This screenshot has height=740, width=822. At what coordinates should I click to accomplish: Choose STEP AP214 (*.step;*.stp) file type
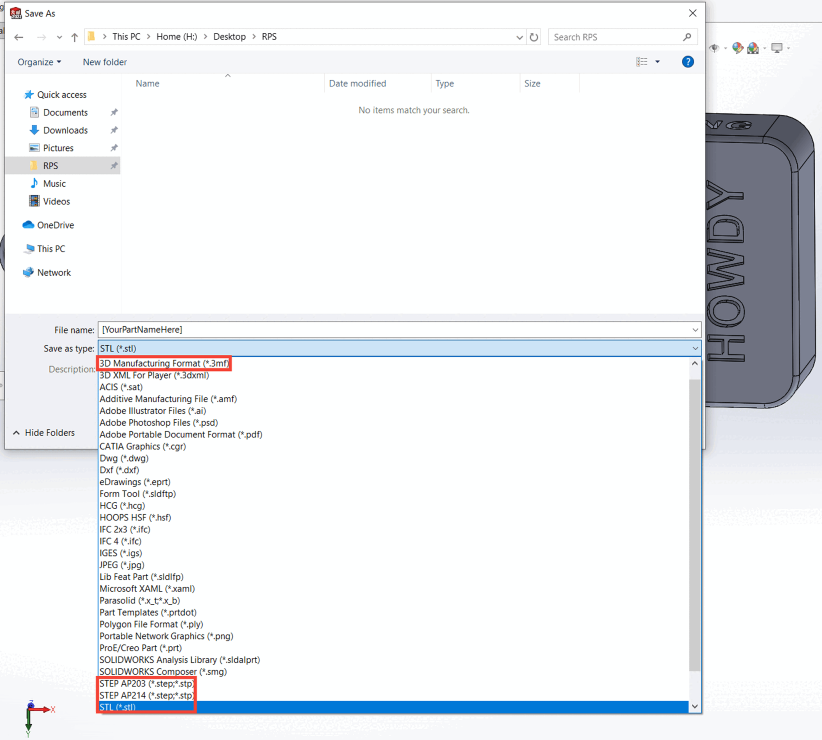pyautogui.click(x=146, y=695)
